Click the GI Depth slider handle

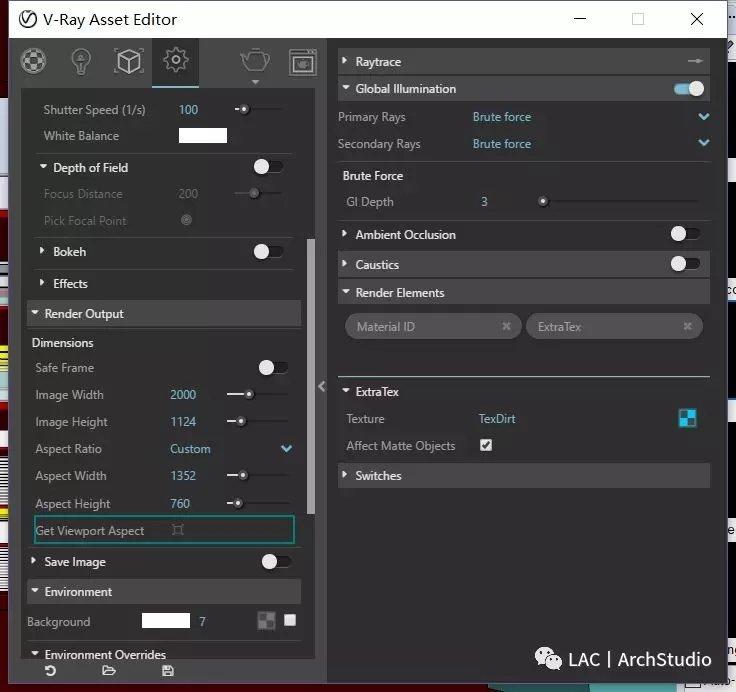click(543, 201)
